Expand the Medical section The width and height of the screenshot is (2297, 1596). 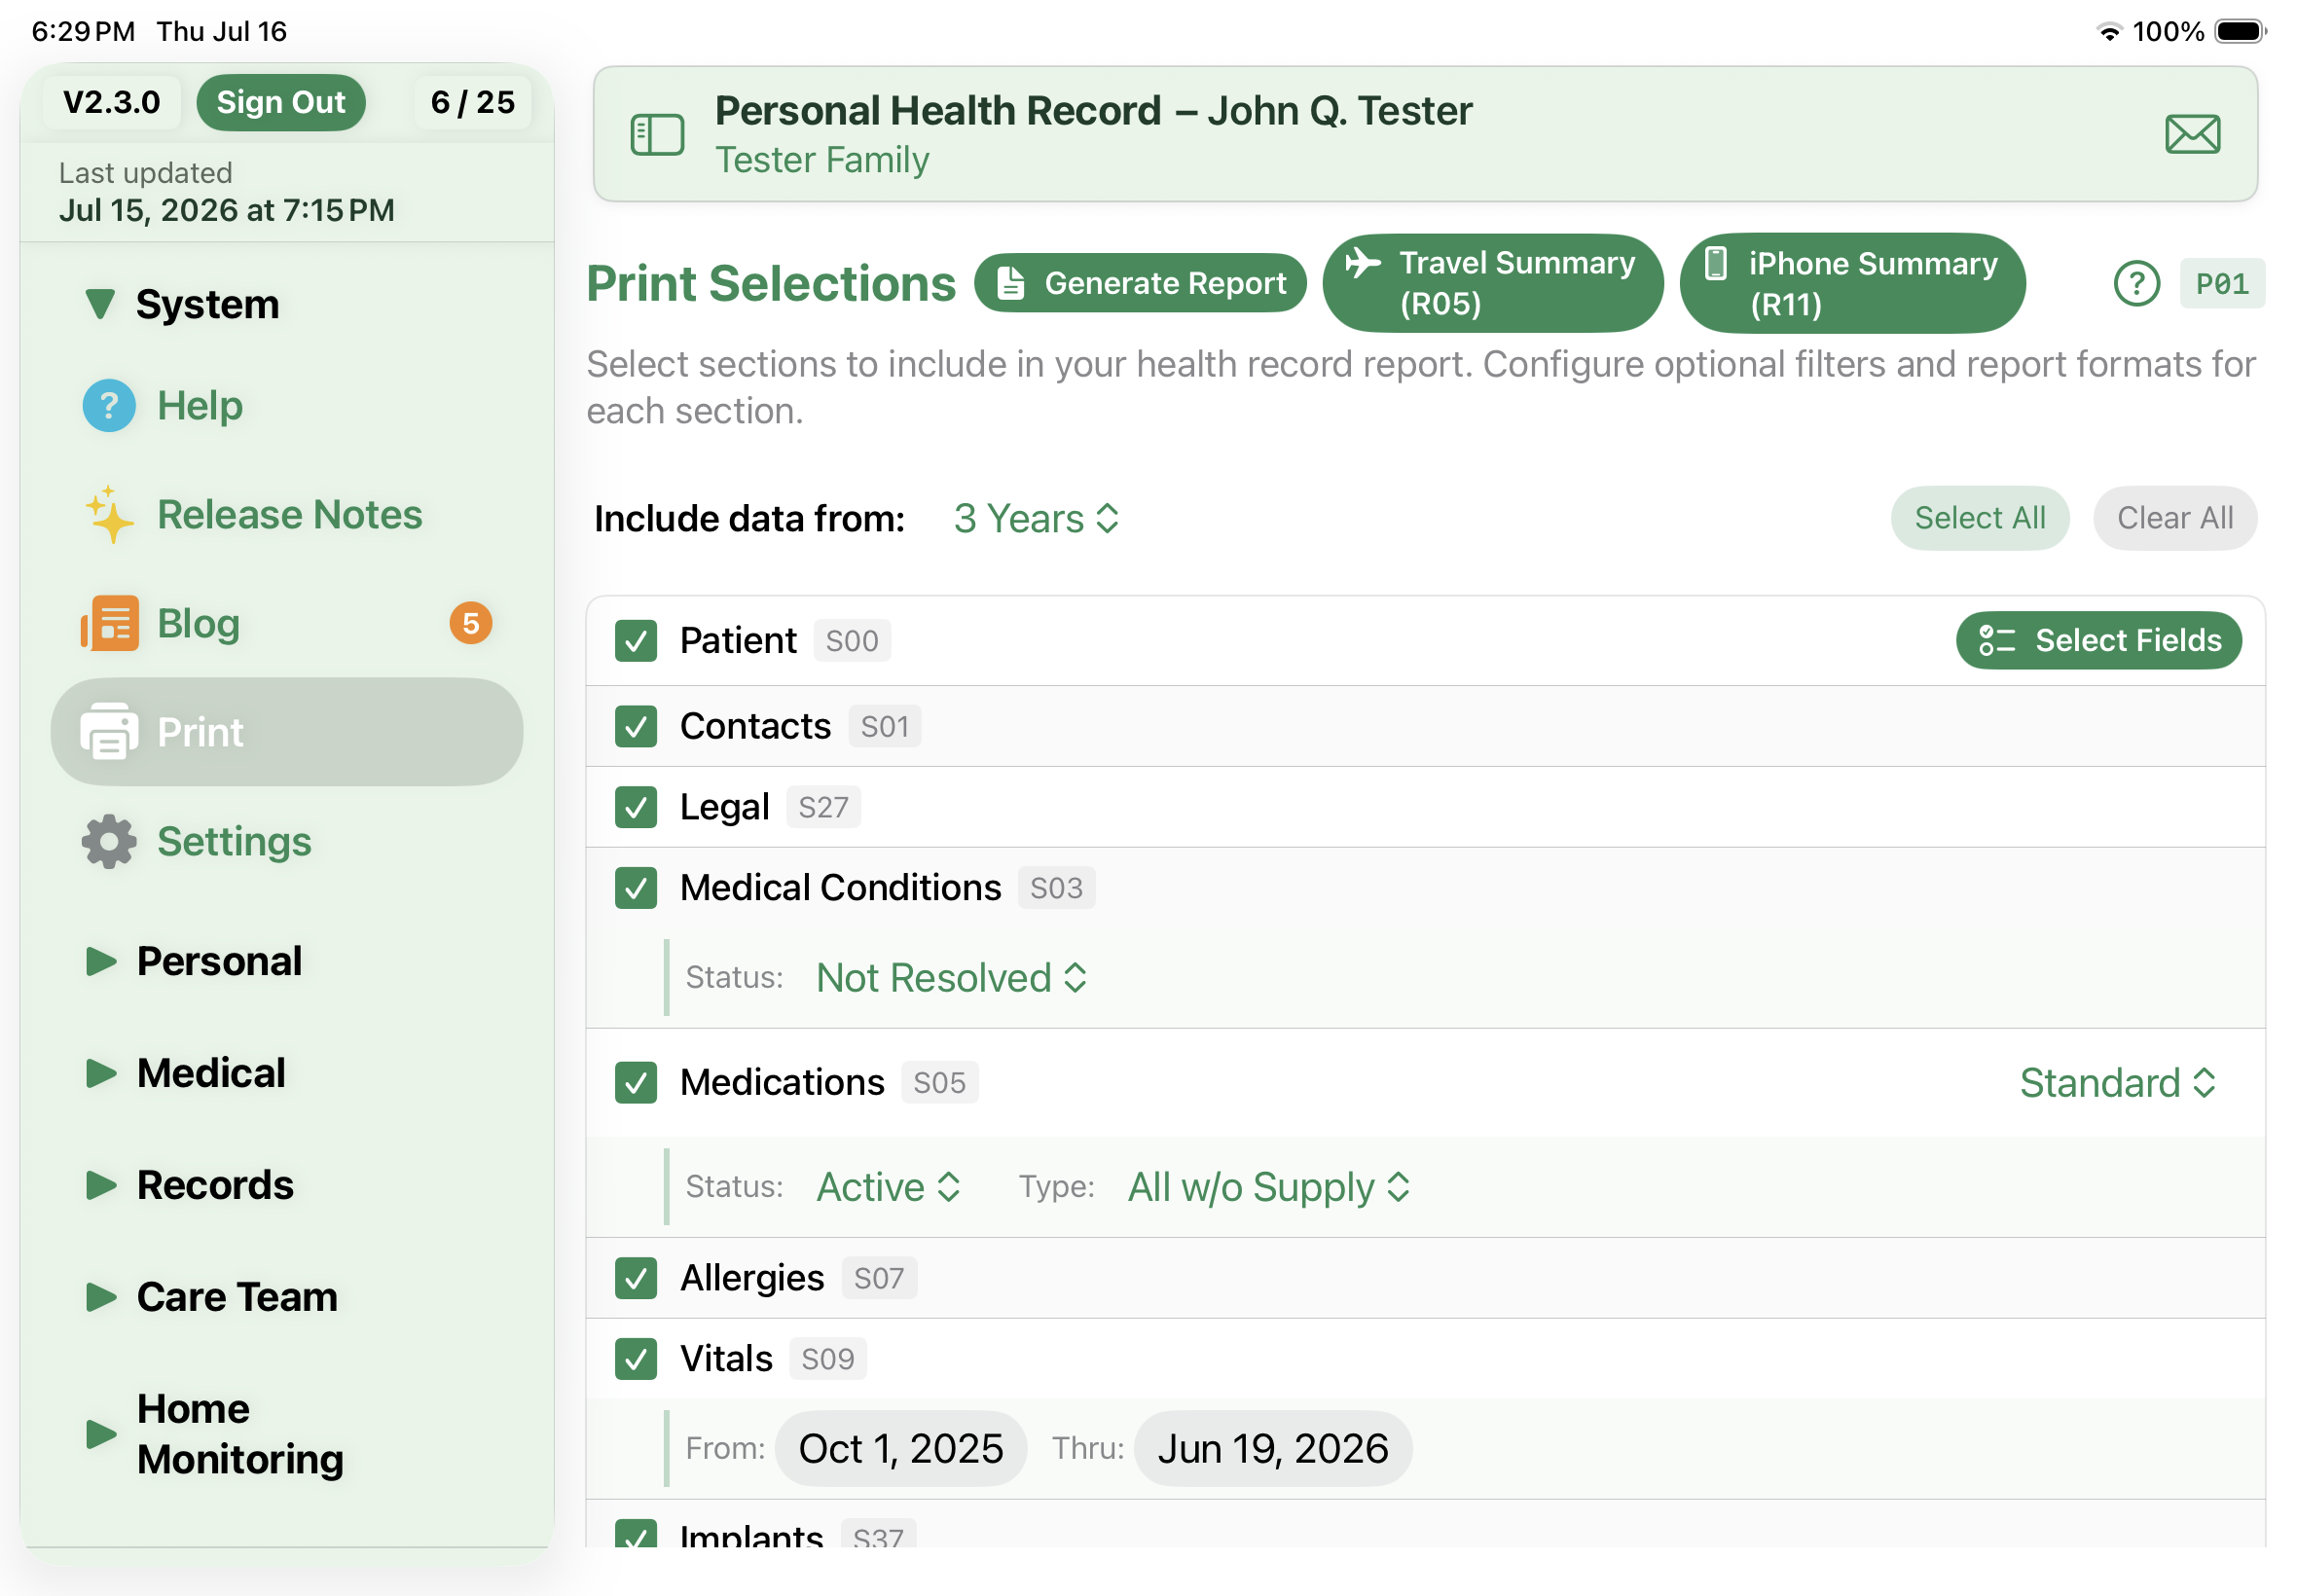(100, 1073)
